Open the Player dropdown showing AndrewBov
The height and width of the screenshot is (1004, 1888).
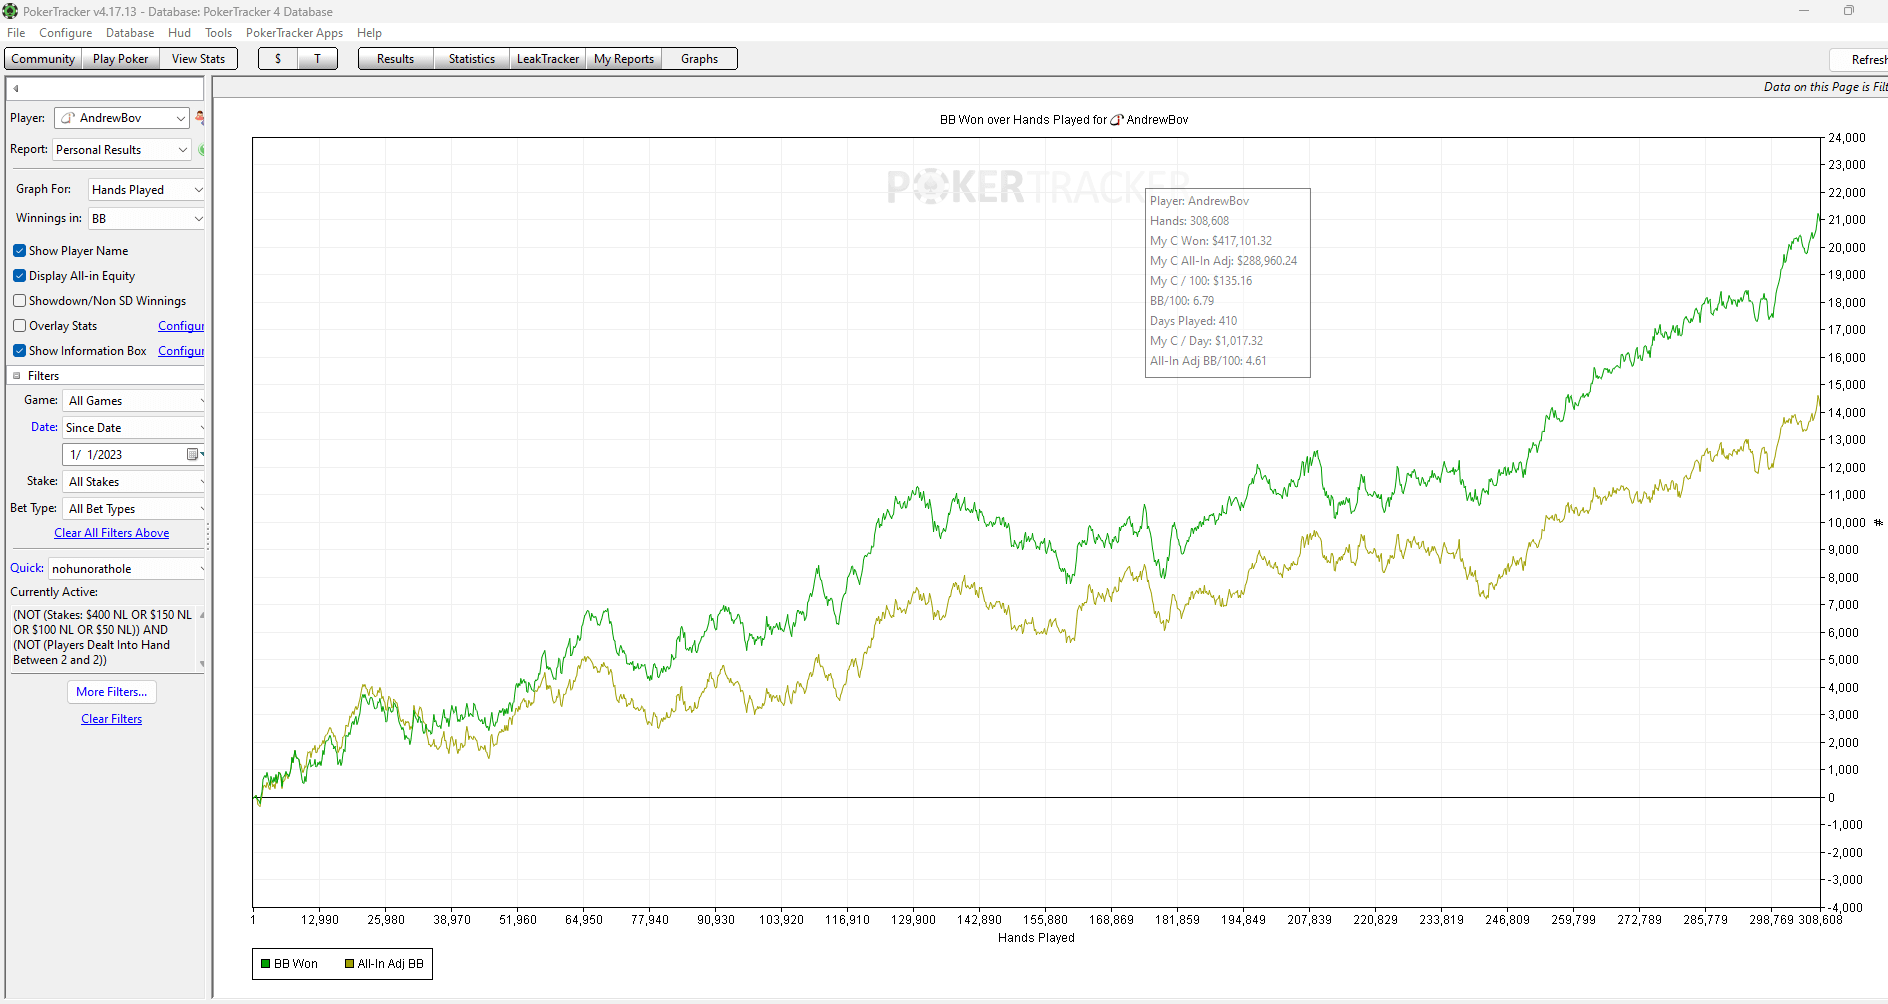click(121, 118)
